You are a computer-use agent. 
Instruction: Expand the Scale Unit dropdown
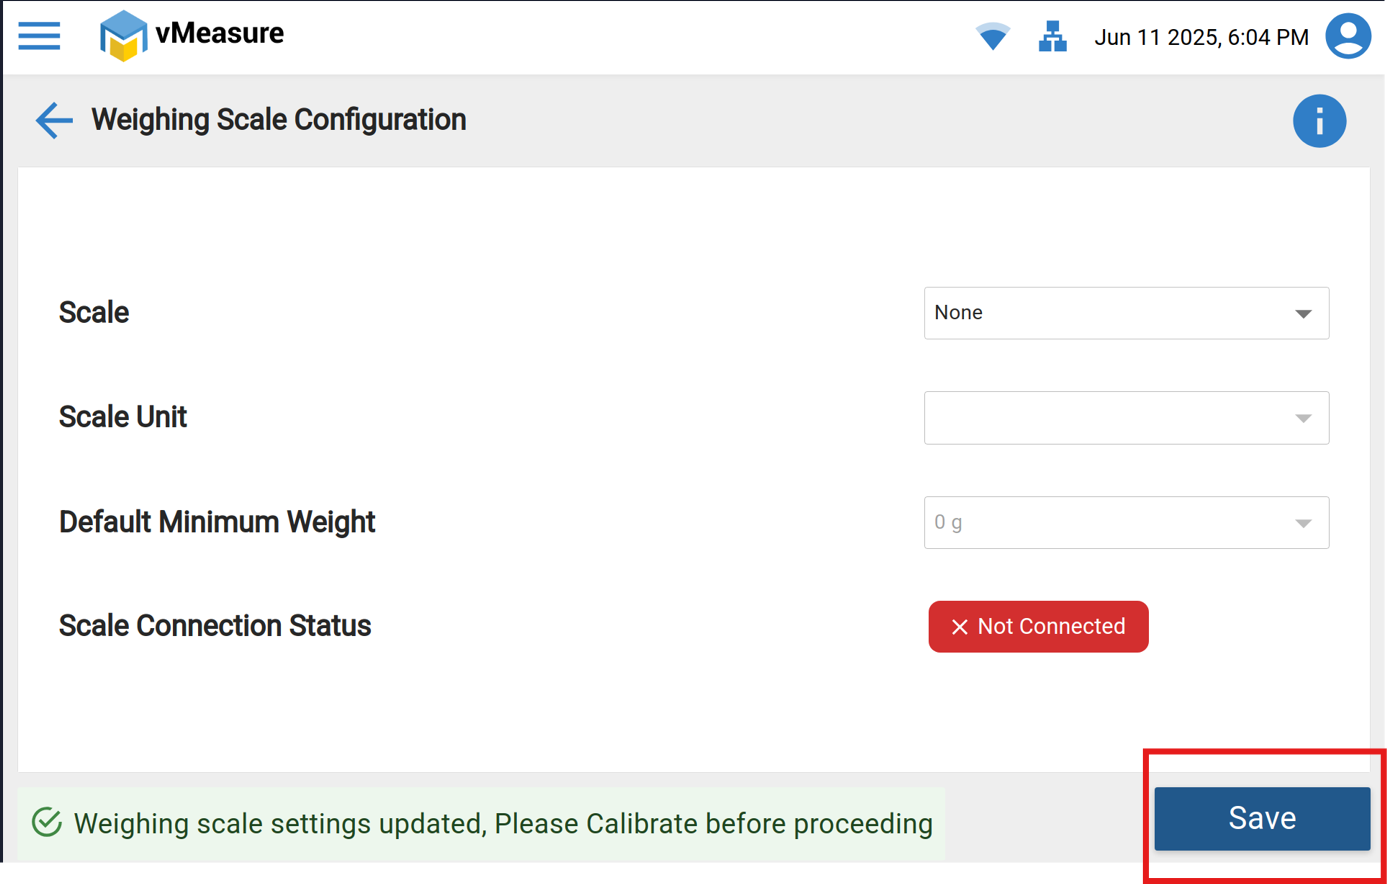point(1110,418)
